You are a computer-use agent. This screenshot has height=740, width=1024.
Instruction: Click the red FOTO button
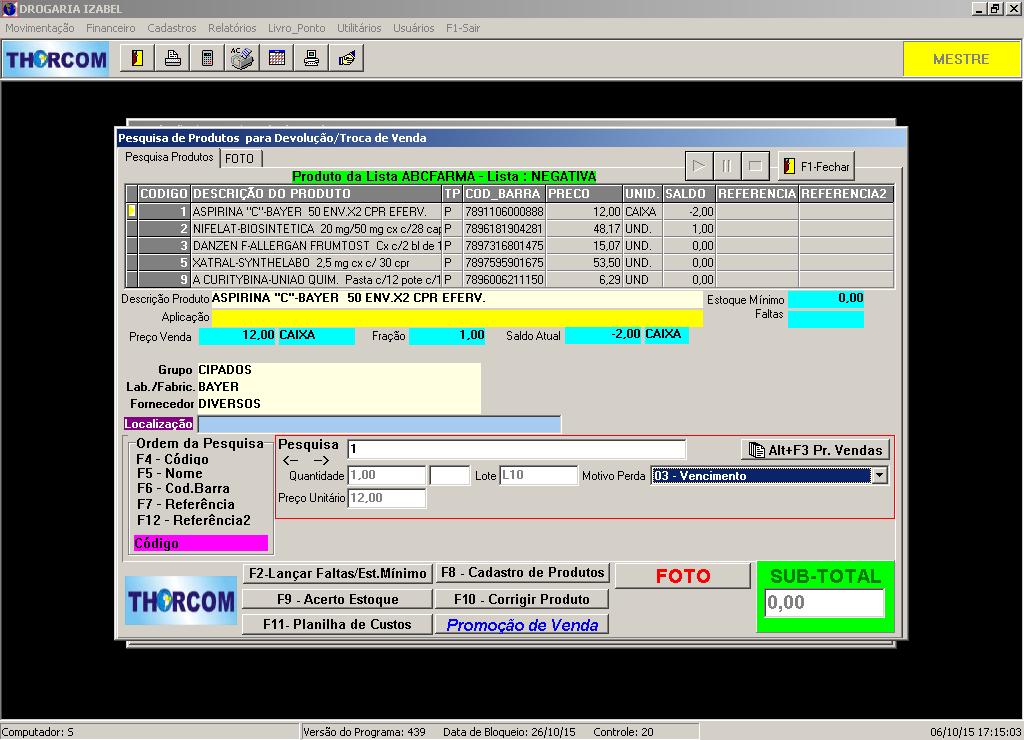(x=683, y=575)
